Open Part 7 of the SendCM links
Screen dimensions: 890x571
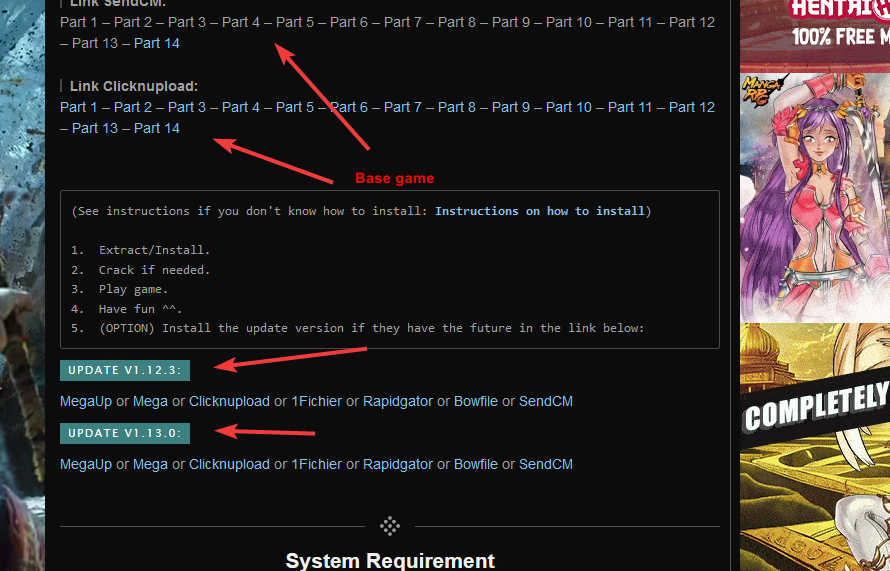403,22
